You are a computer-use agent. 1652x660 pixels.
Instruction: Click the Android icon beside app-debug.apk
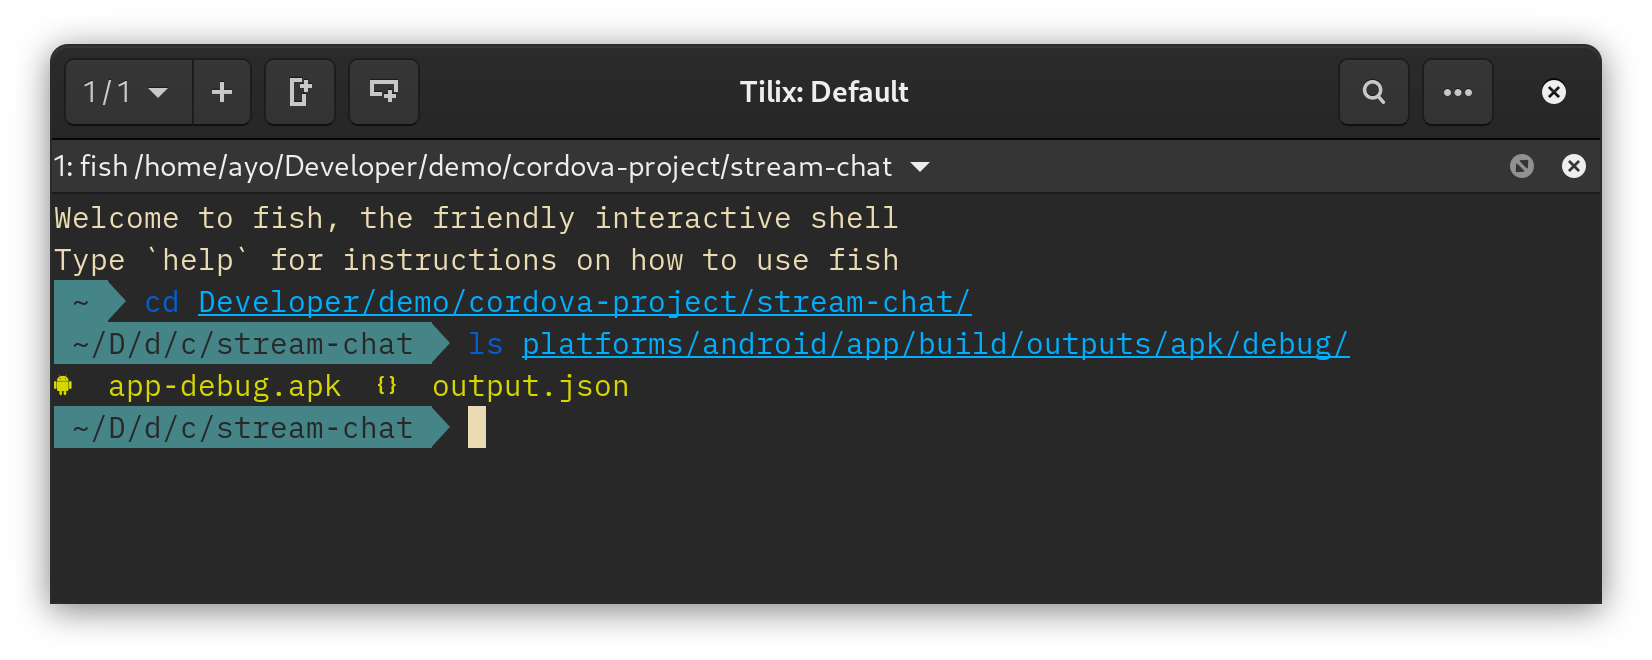coord(63,385)
